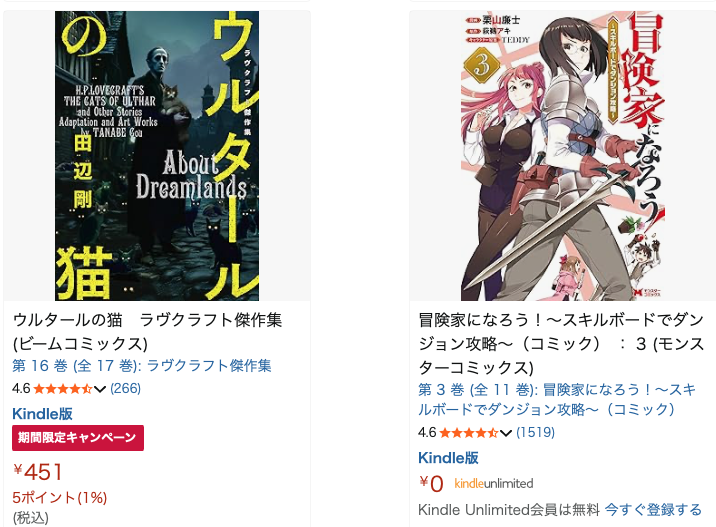Open the ウルタールの猫 book cover image
Viewport: 716px width, 527px height.
click(x=157, y=156)
